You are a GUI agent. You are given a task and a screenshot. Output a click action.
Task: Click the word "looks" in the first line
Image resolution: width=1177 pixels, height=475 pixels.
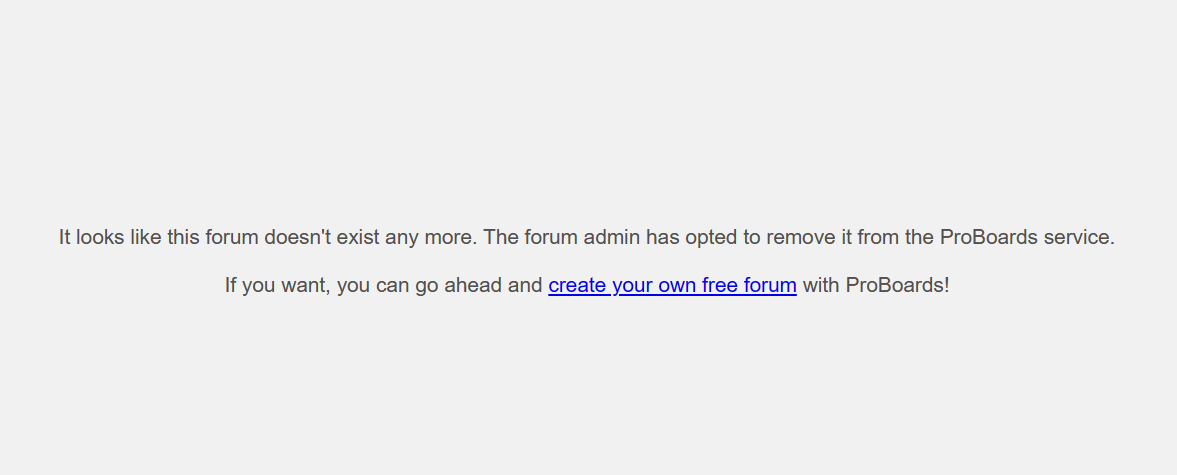point(98,237)
